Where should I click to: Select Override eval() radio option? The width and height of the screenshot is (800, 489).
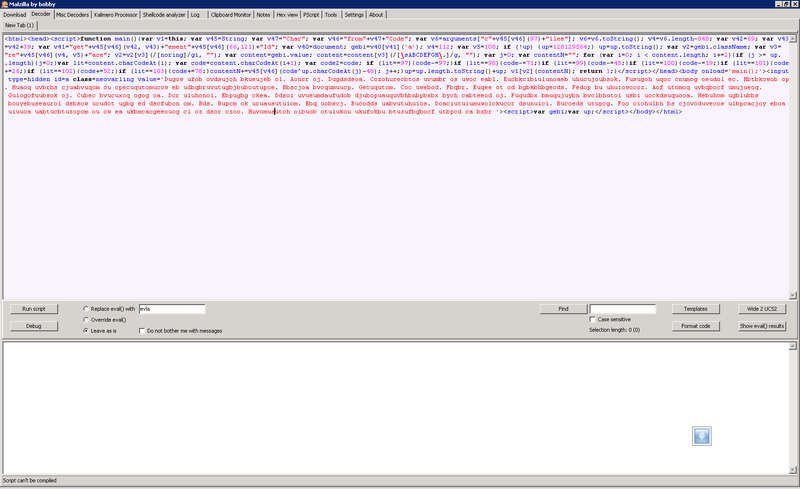[x=86, y=320]
